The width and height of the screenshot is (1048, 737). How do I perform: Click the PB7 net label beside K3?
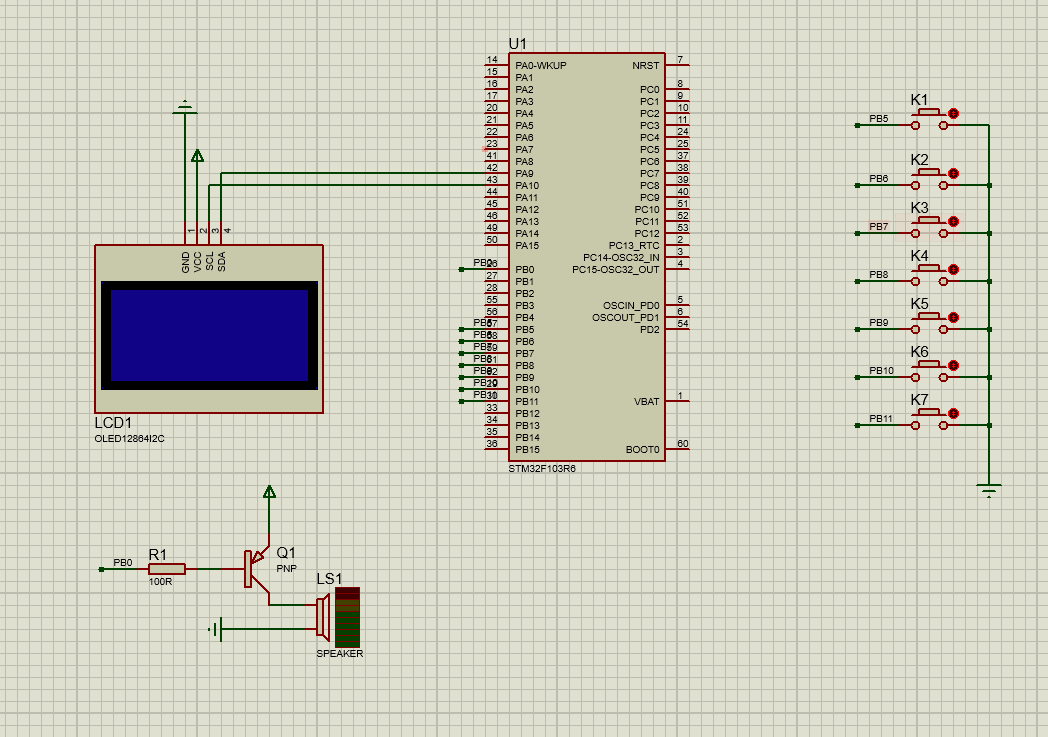(x=879, y=227)
